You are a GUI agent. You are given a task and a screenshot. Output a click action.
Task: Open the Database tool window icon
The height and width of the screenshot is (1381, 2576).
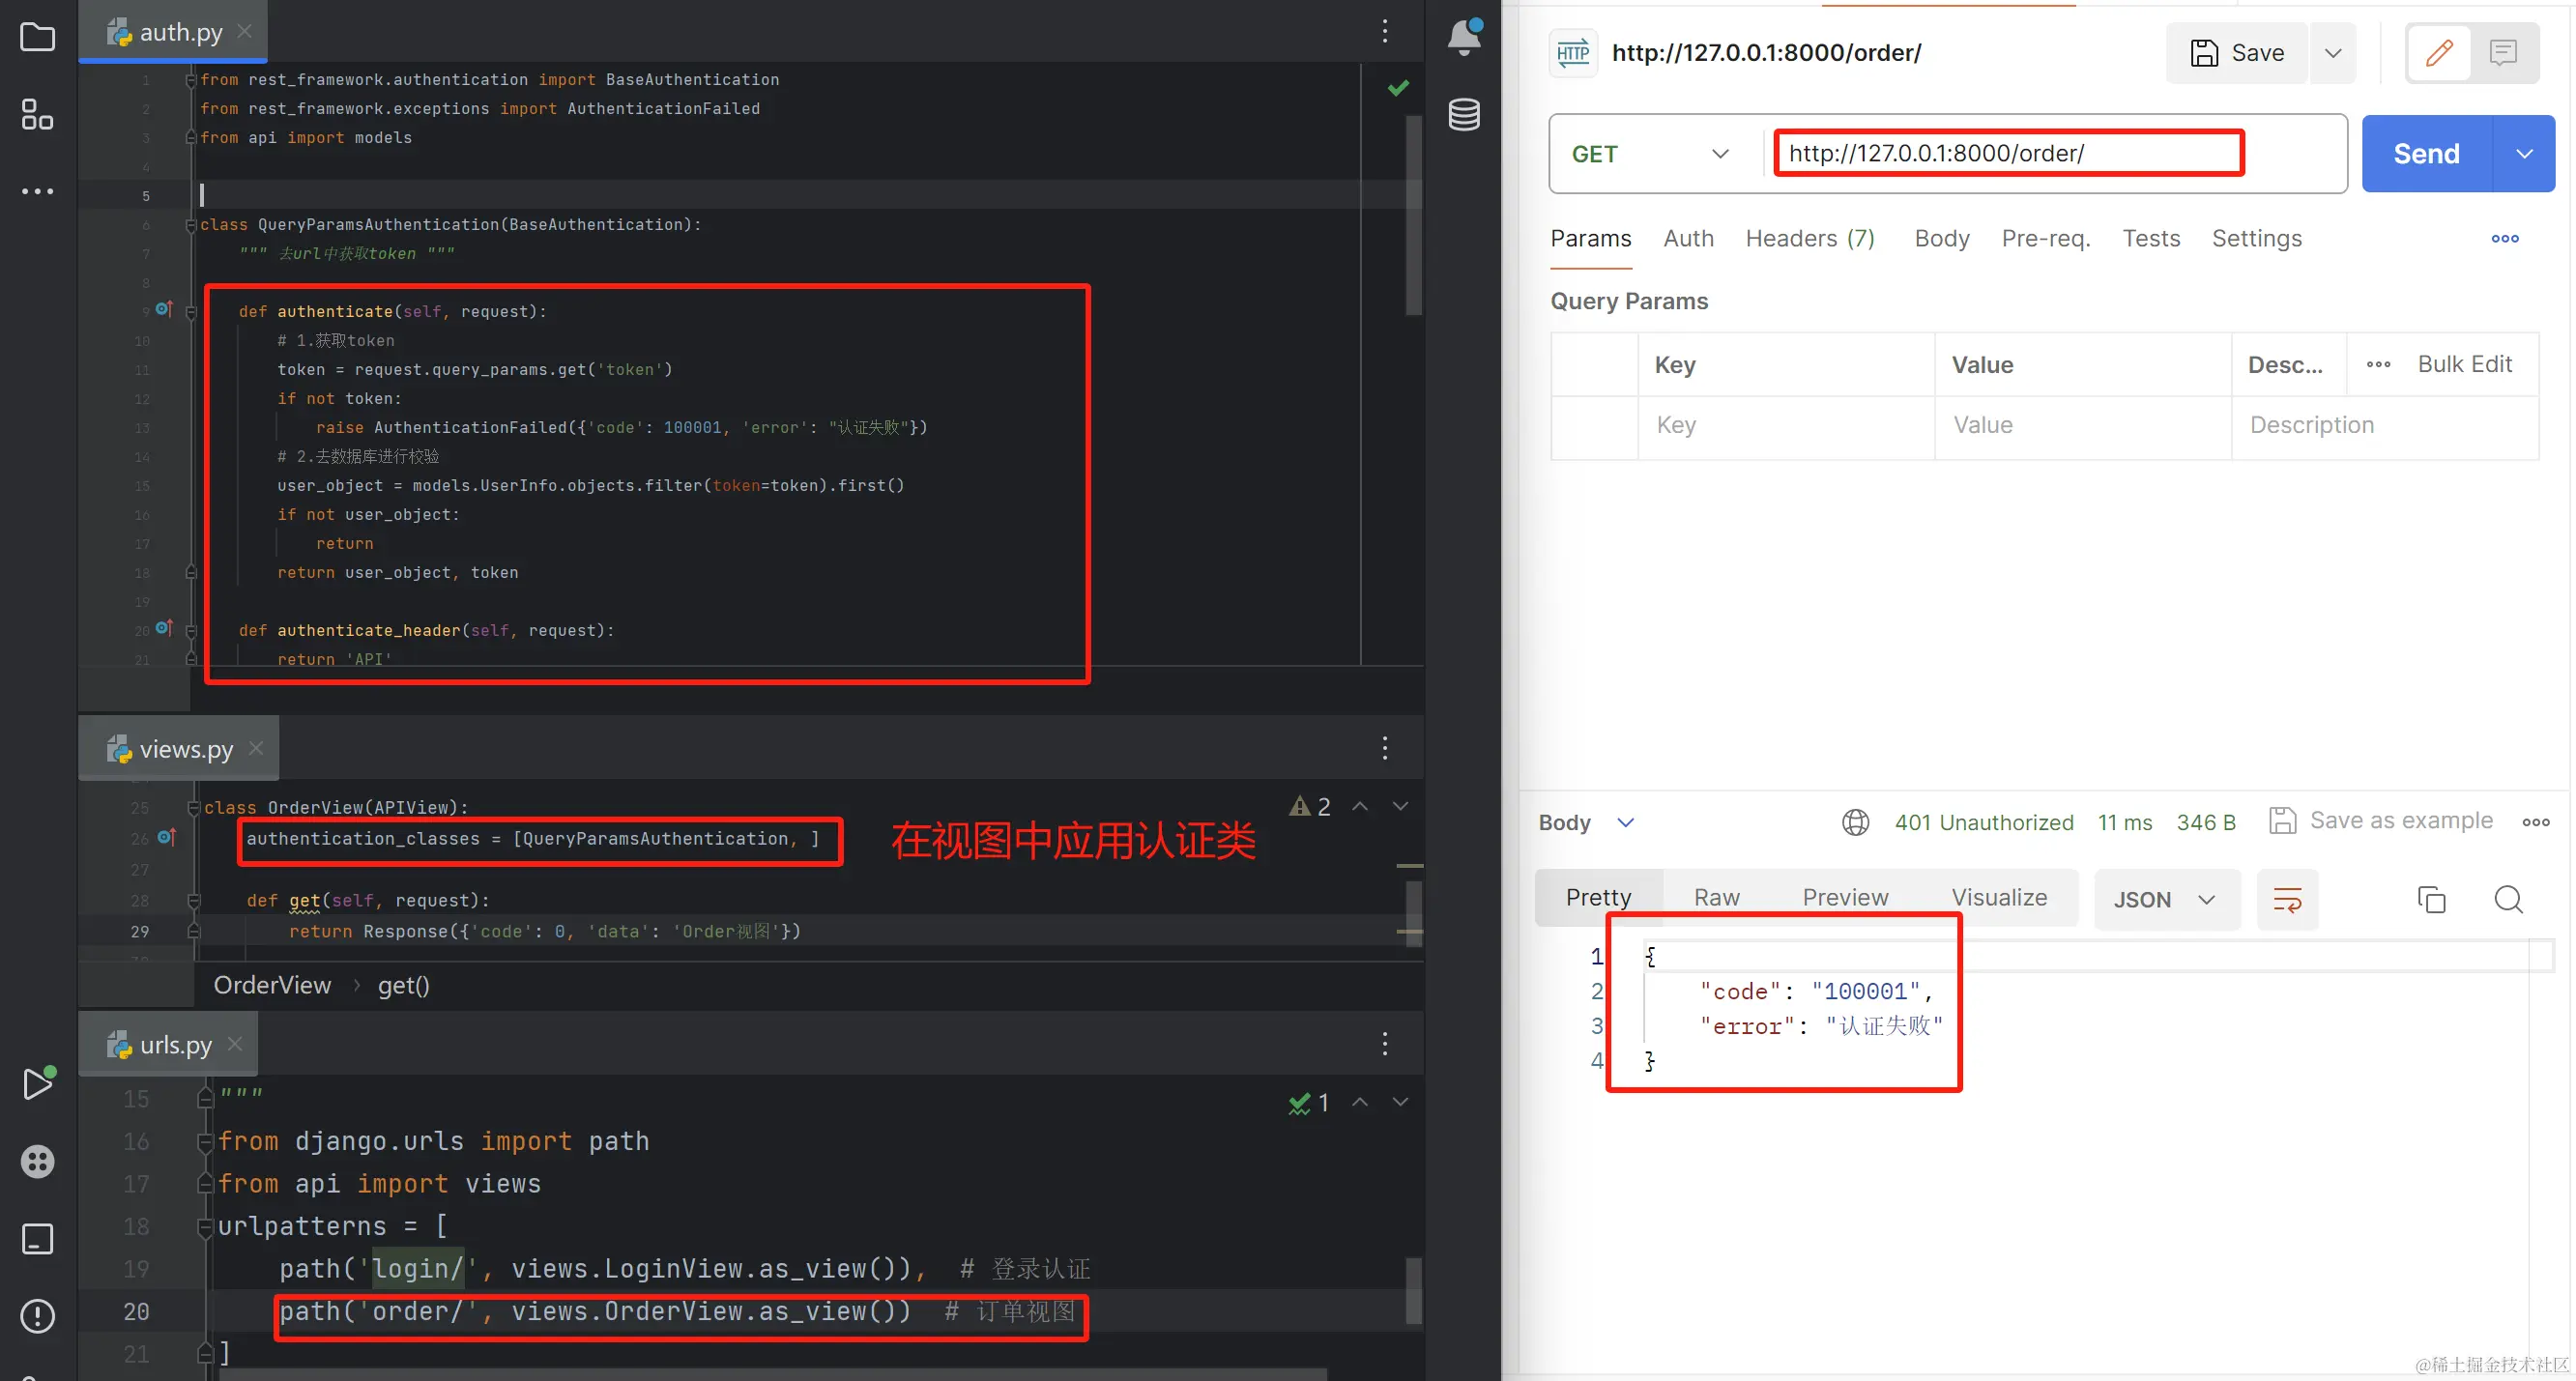[1464, 114]
